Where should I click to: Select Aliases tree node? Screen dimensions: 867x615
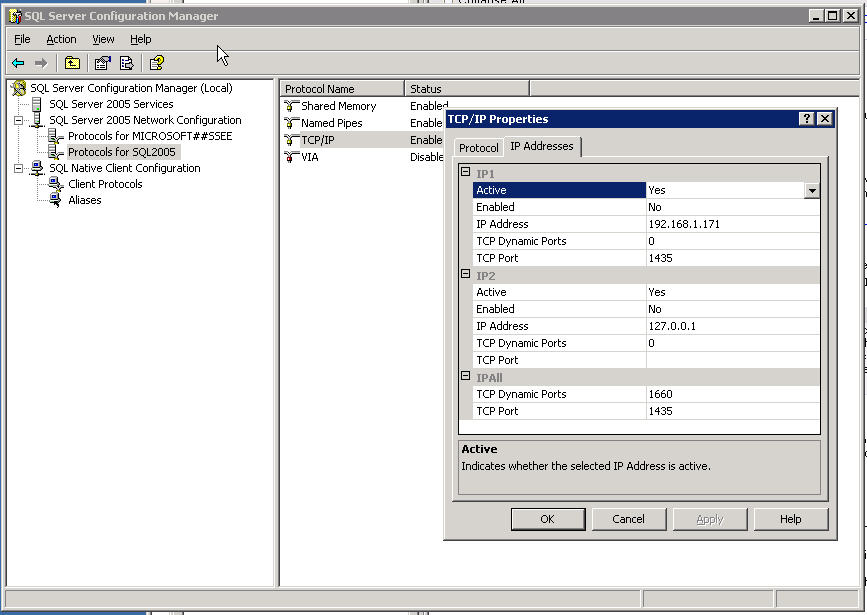point(85,200)
